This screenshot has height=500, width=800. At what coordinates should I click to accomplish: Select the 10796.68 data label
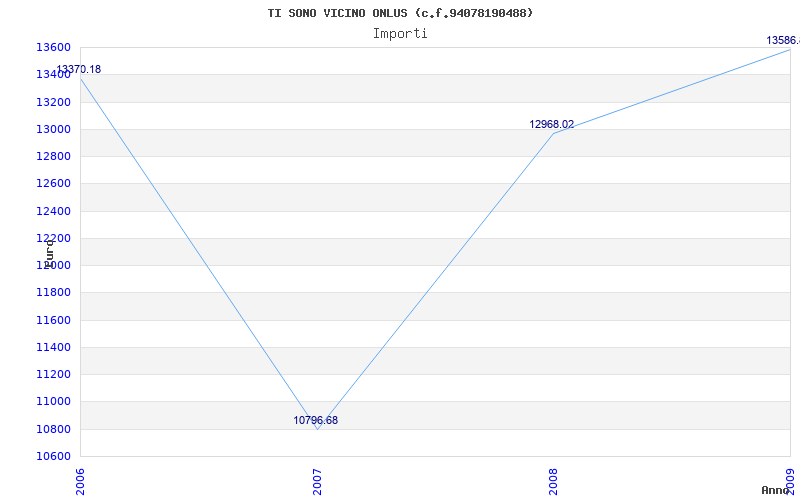point(315,420)
